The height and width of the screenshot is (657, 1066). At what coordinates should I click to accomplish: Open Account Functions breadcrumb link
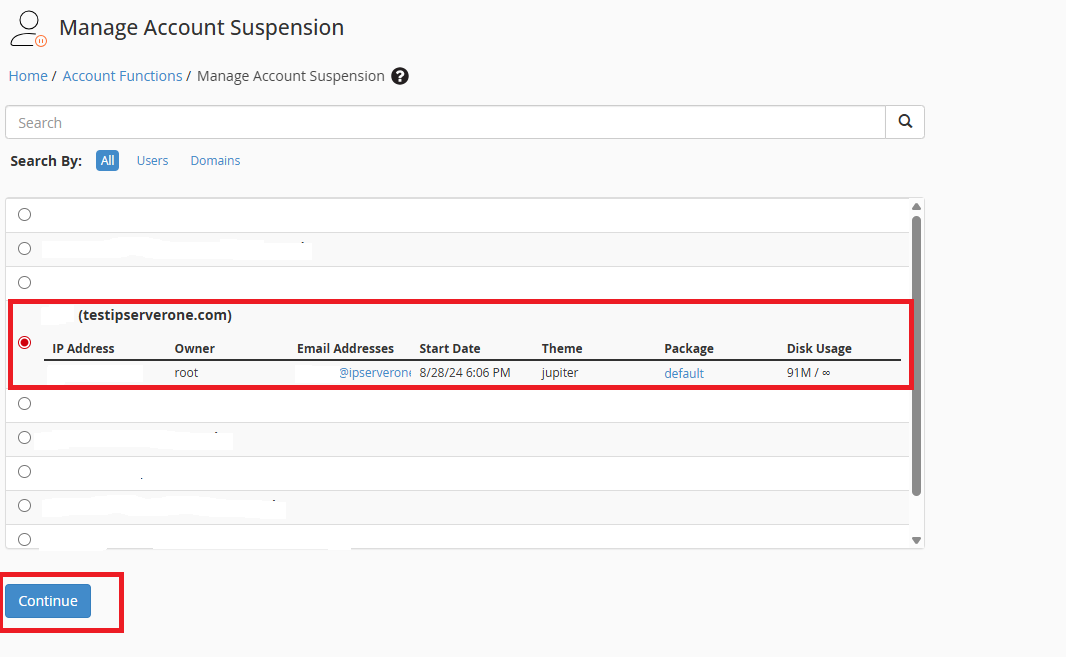pos(122,76)
